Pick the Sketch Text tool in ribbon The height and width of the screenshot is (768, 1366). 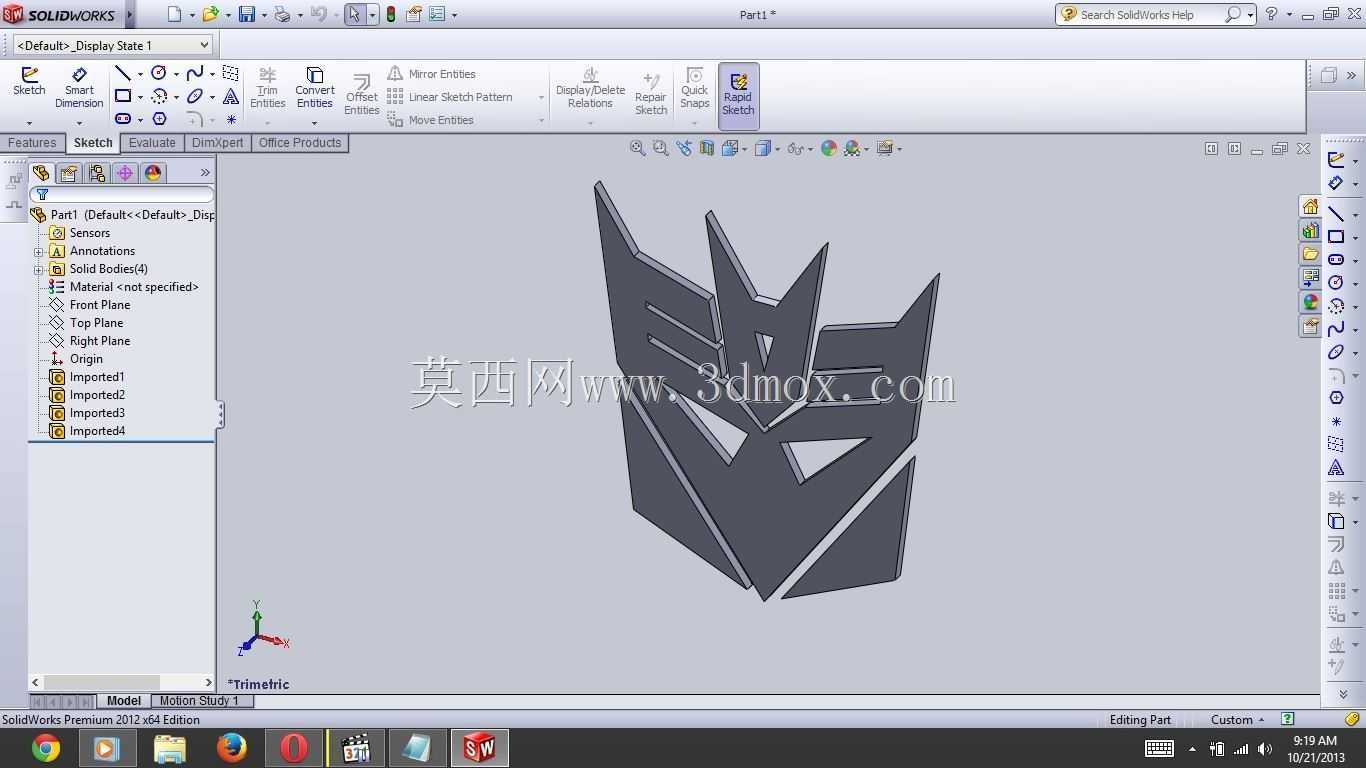point(231,96)
